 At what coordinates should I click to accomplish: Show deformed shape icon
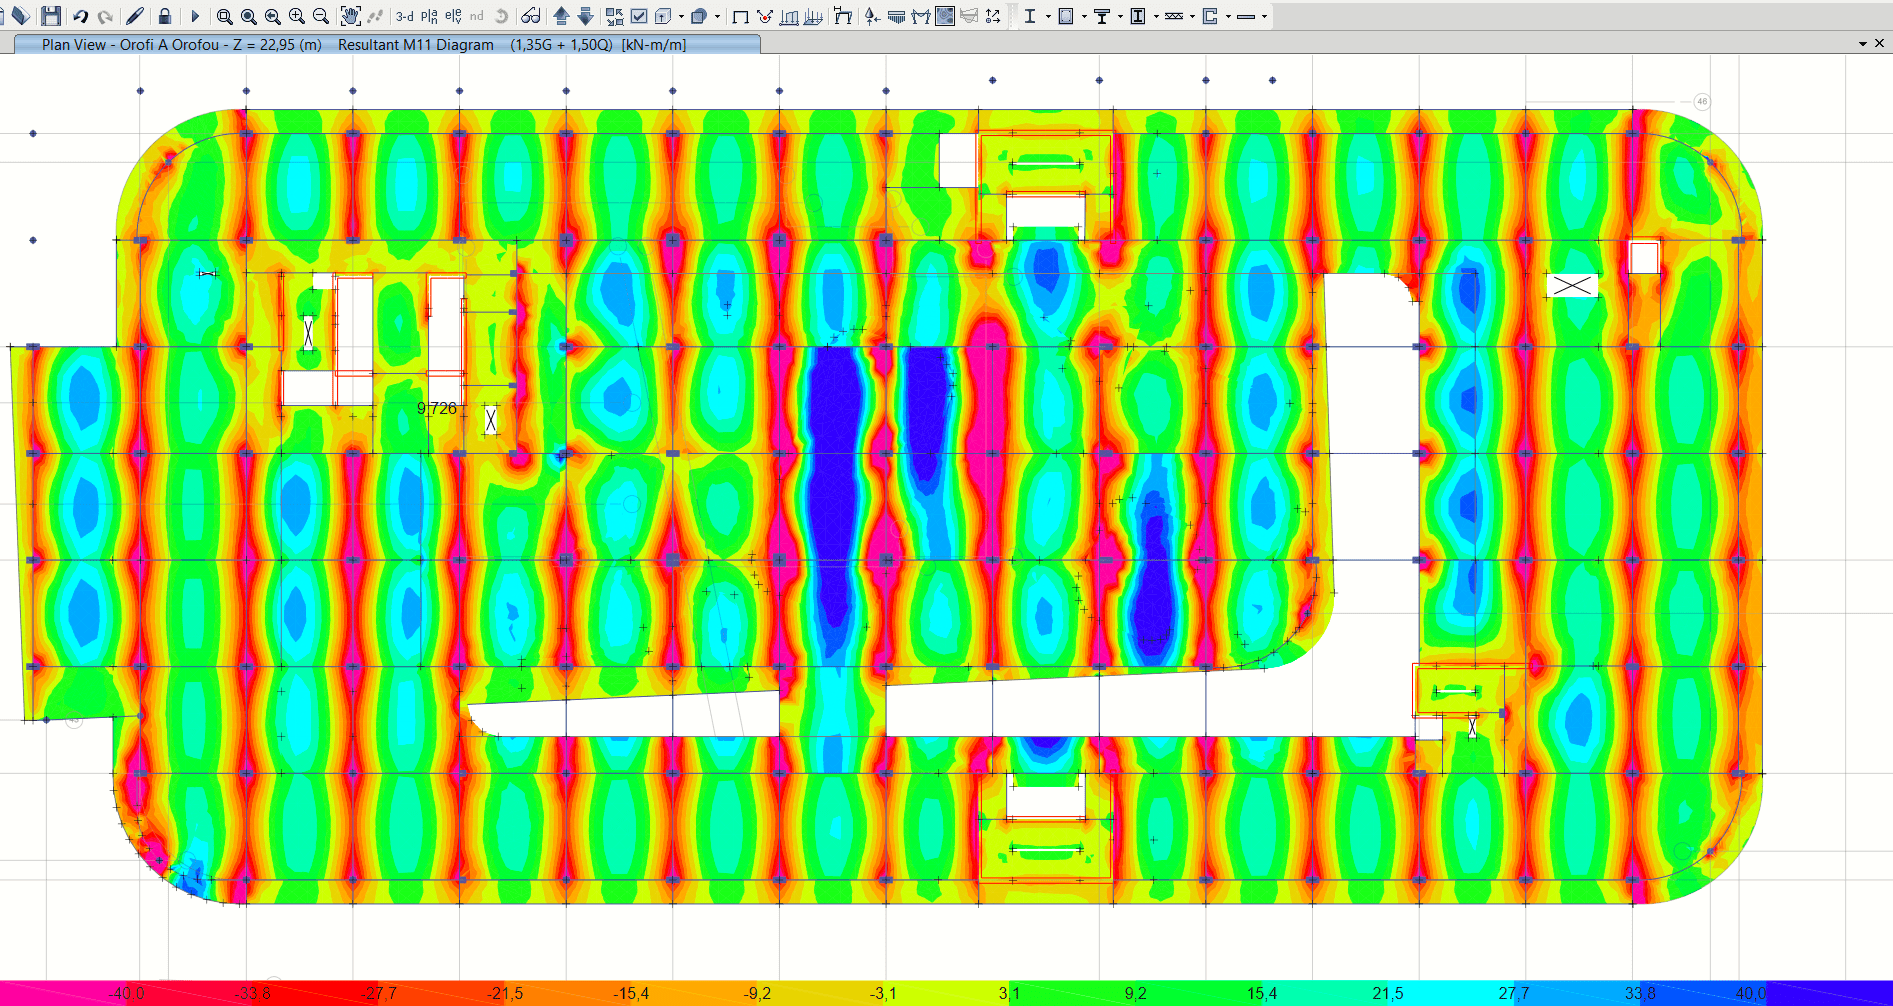[x=843, y=16]
